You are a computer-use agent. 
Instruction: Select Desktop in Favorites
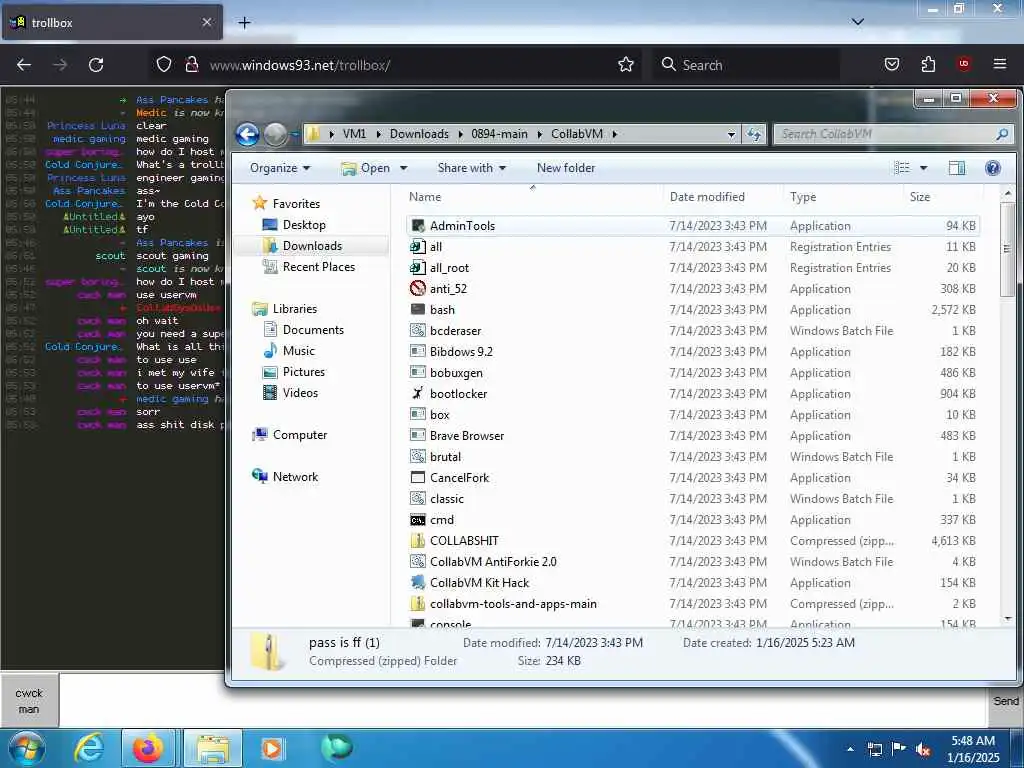304,225
